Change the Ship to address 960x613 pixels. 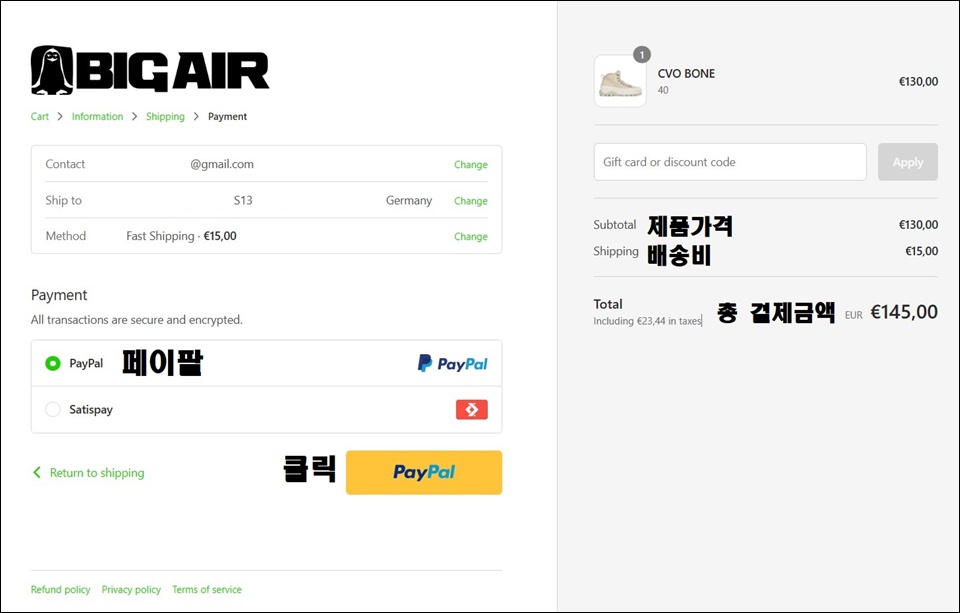(x=471, y=201)
